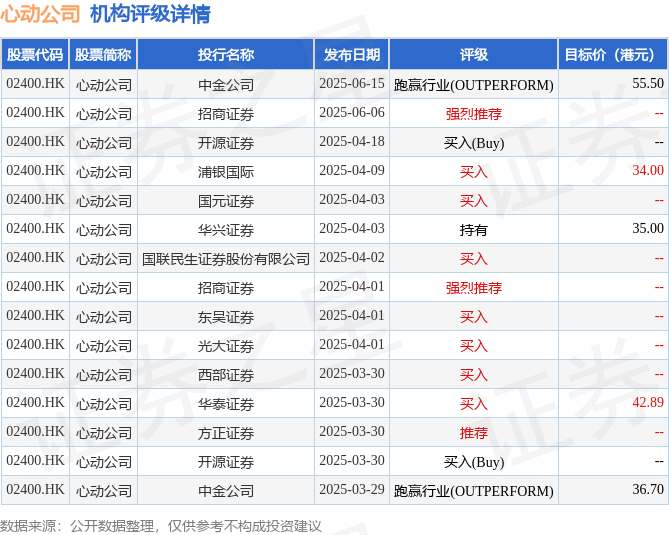Viewport: 669px width, 535px height.
Task: Select 强烈推荐 rating dated 2025-06-06
Action: coord(474,113)
